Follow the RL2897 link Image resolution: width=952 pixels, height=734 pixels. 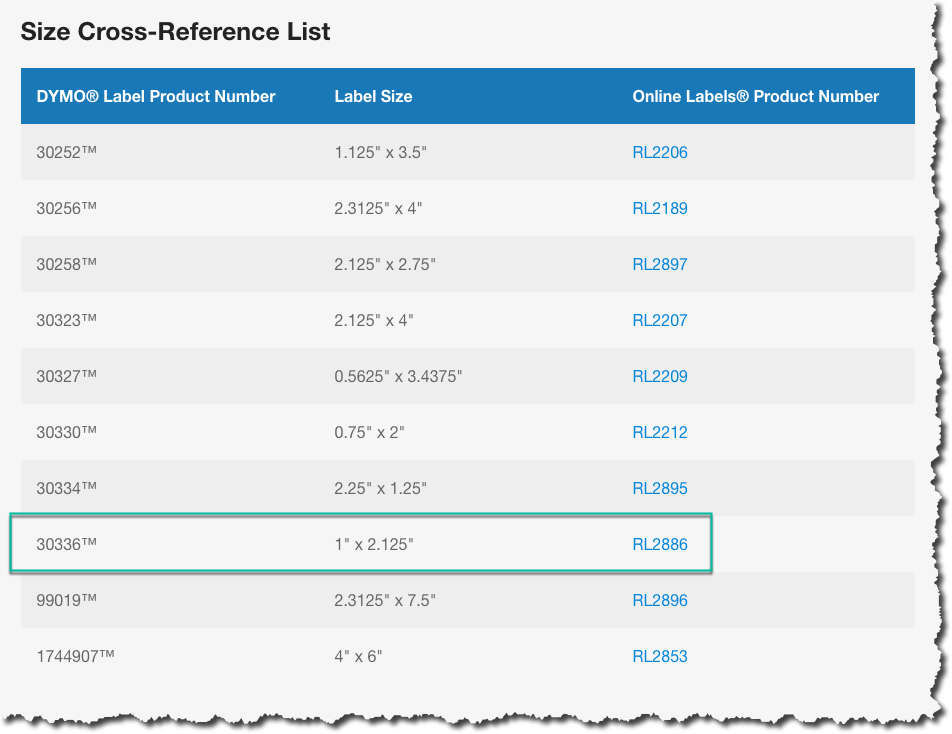coord(660,265)
